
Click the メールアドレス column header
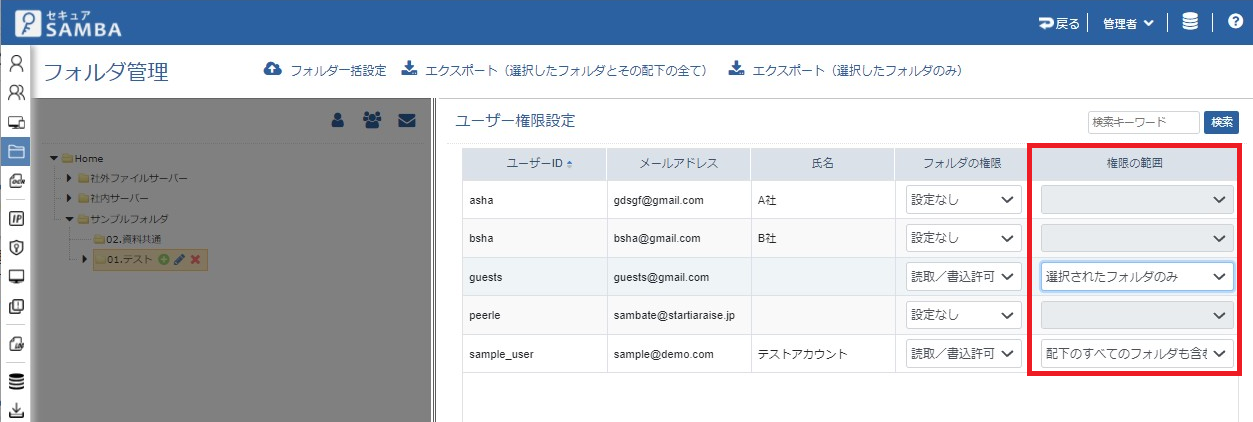(678, 163)
